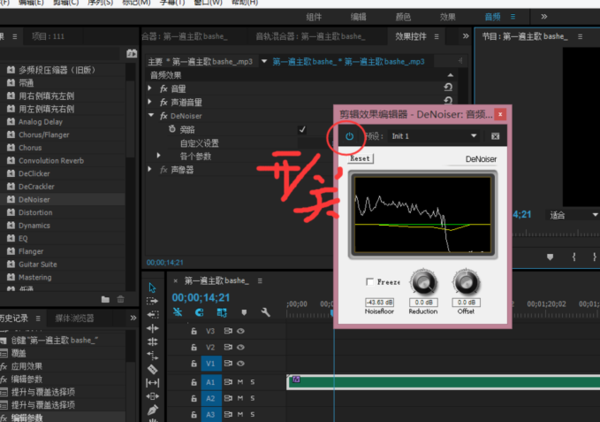This screenshot has width=600, height=422.
Task: Click delete trash icon in effects panel
Action: 121,299
